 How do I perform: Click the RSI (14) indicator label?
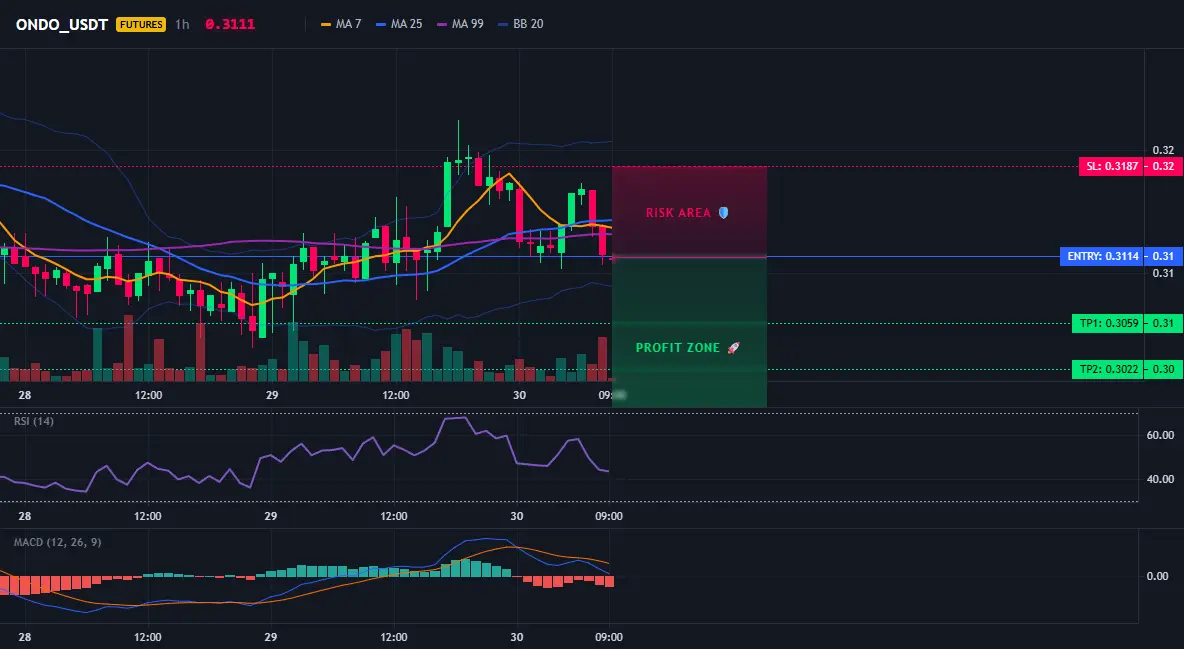tap(34, 421)
